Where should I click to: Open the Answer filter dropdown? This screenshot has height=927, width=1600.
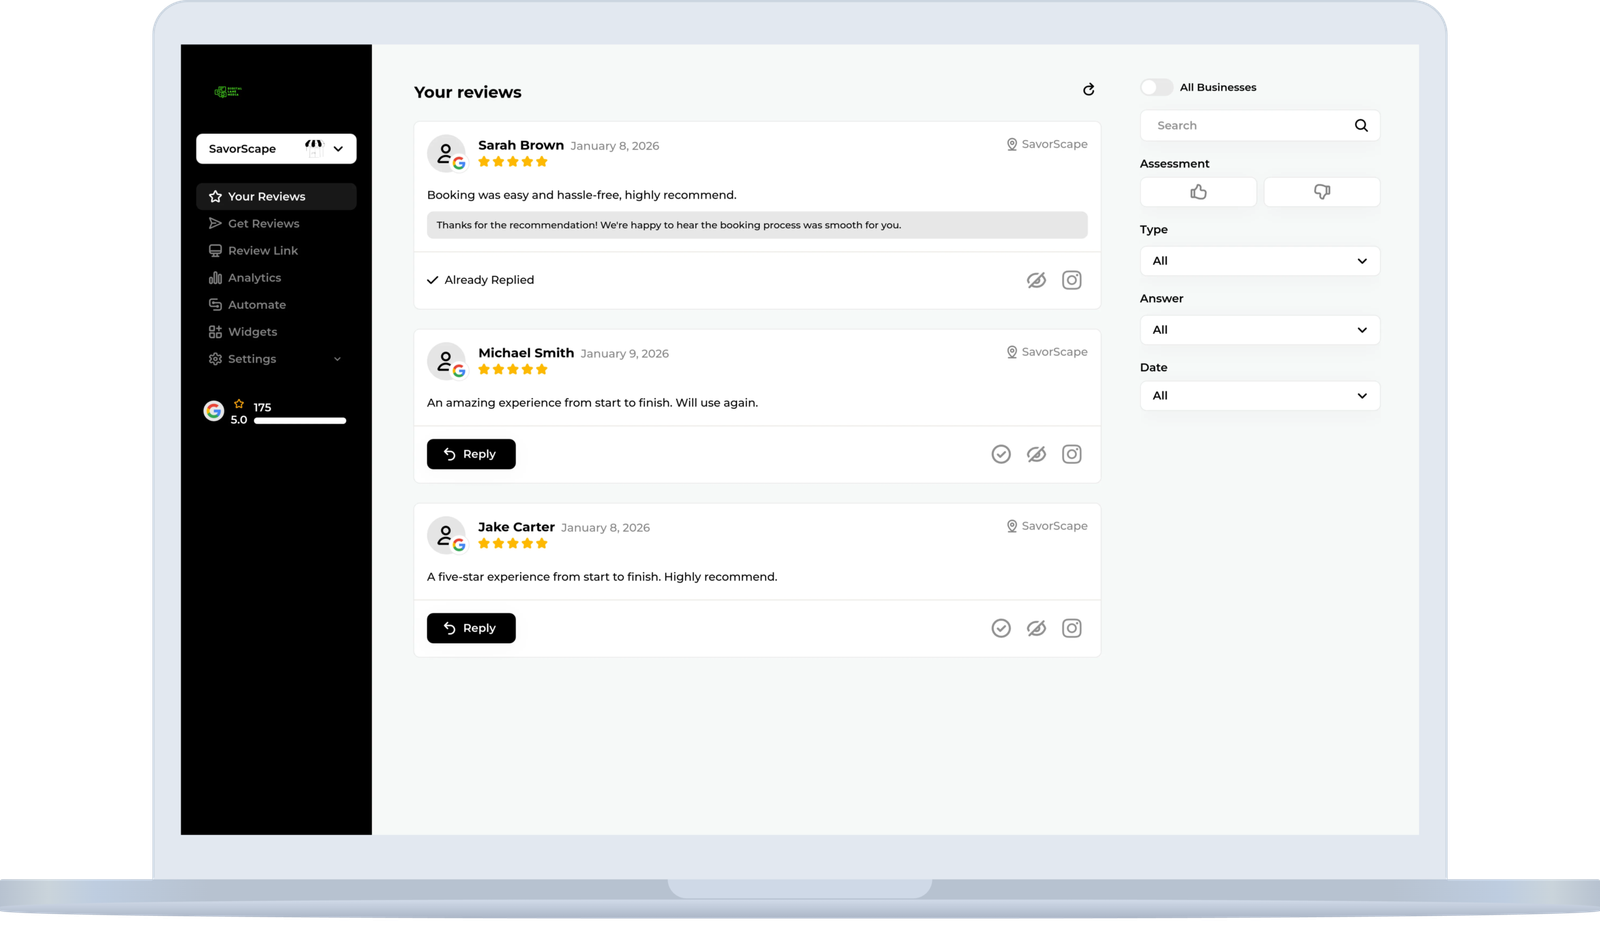pos(1259,330)
